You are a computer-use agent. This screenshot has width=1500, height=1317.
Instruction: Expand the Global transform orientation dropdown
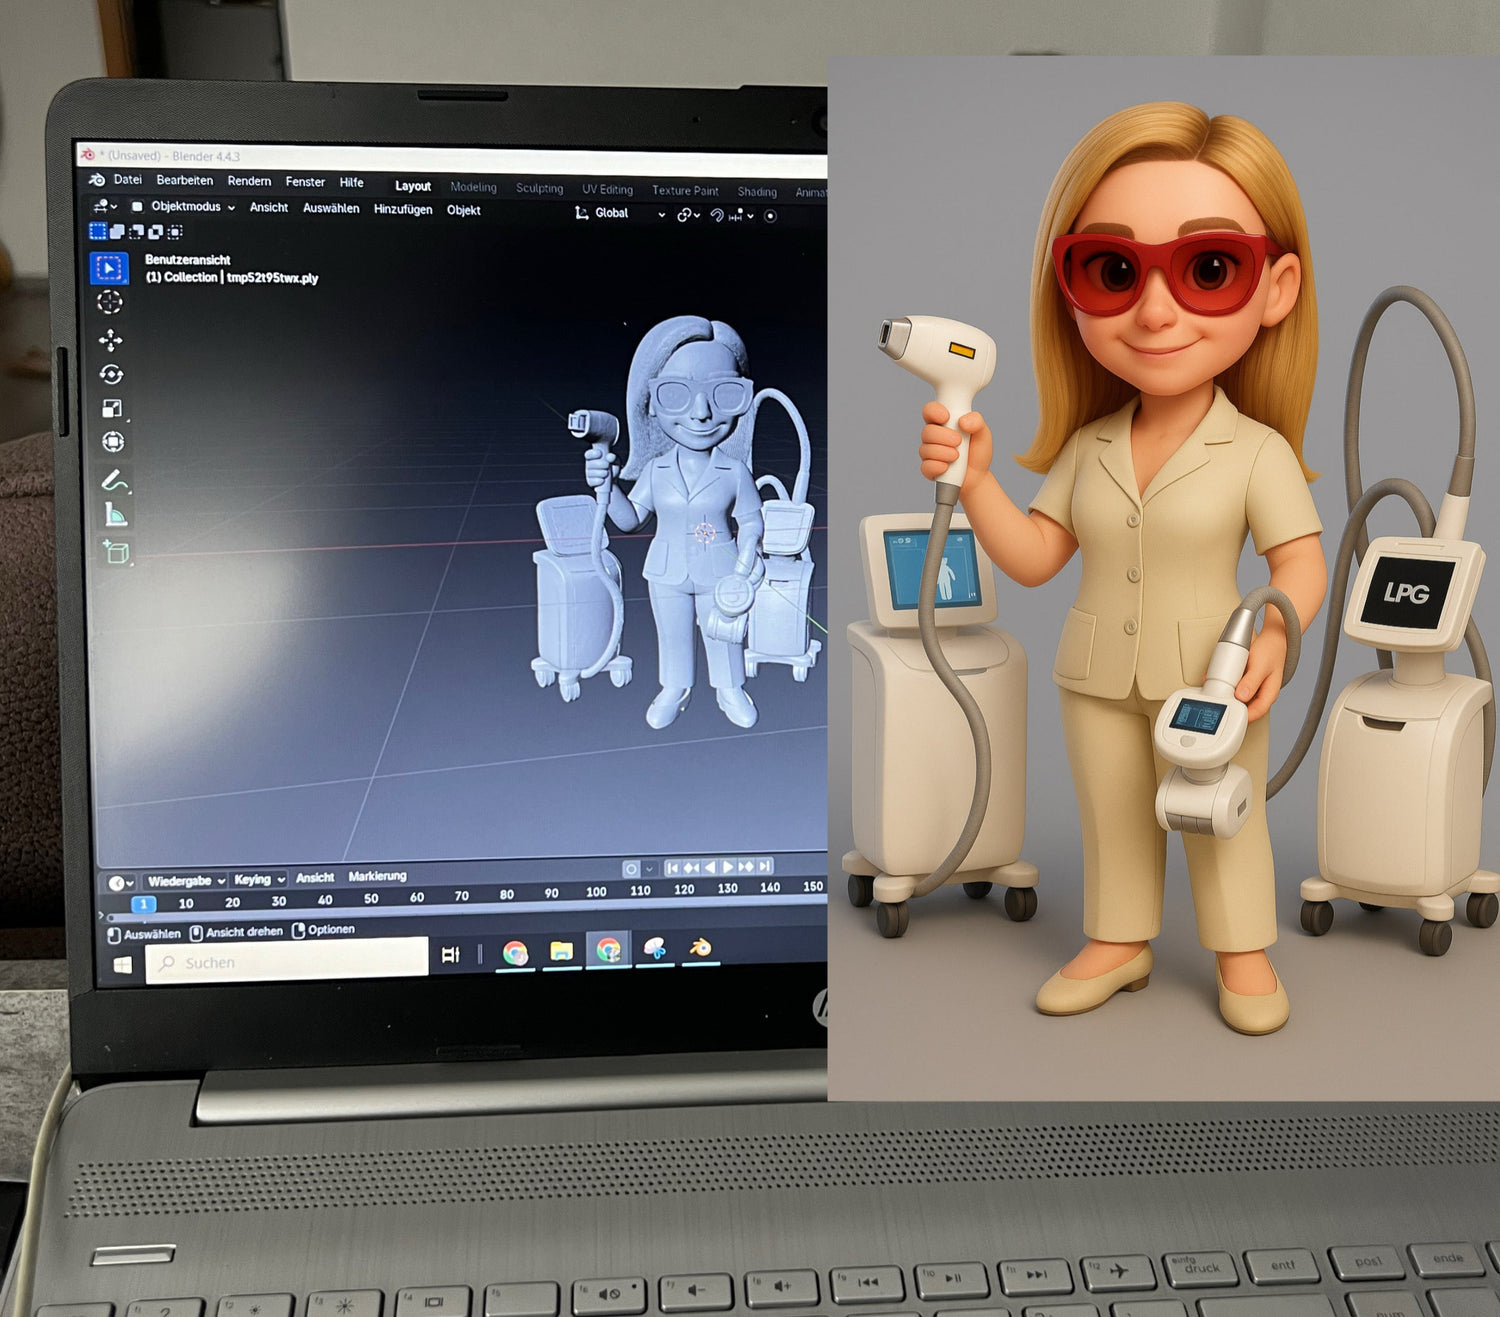620,213
